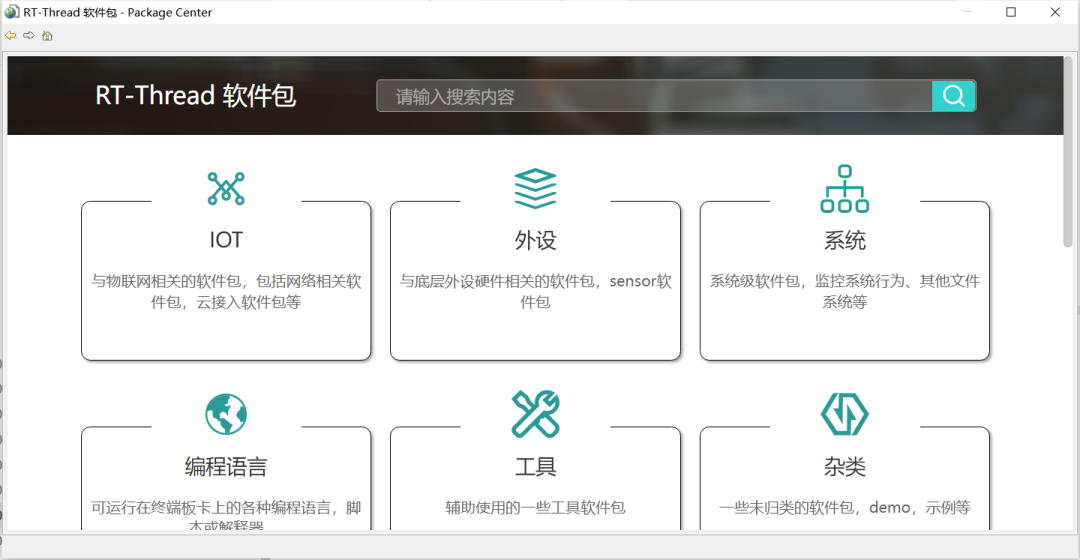Click the back arrow navigation icon
Screen dimensions: 1080x560
click(11, 35)
